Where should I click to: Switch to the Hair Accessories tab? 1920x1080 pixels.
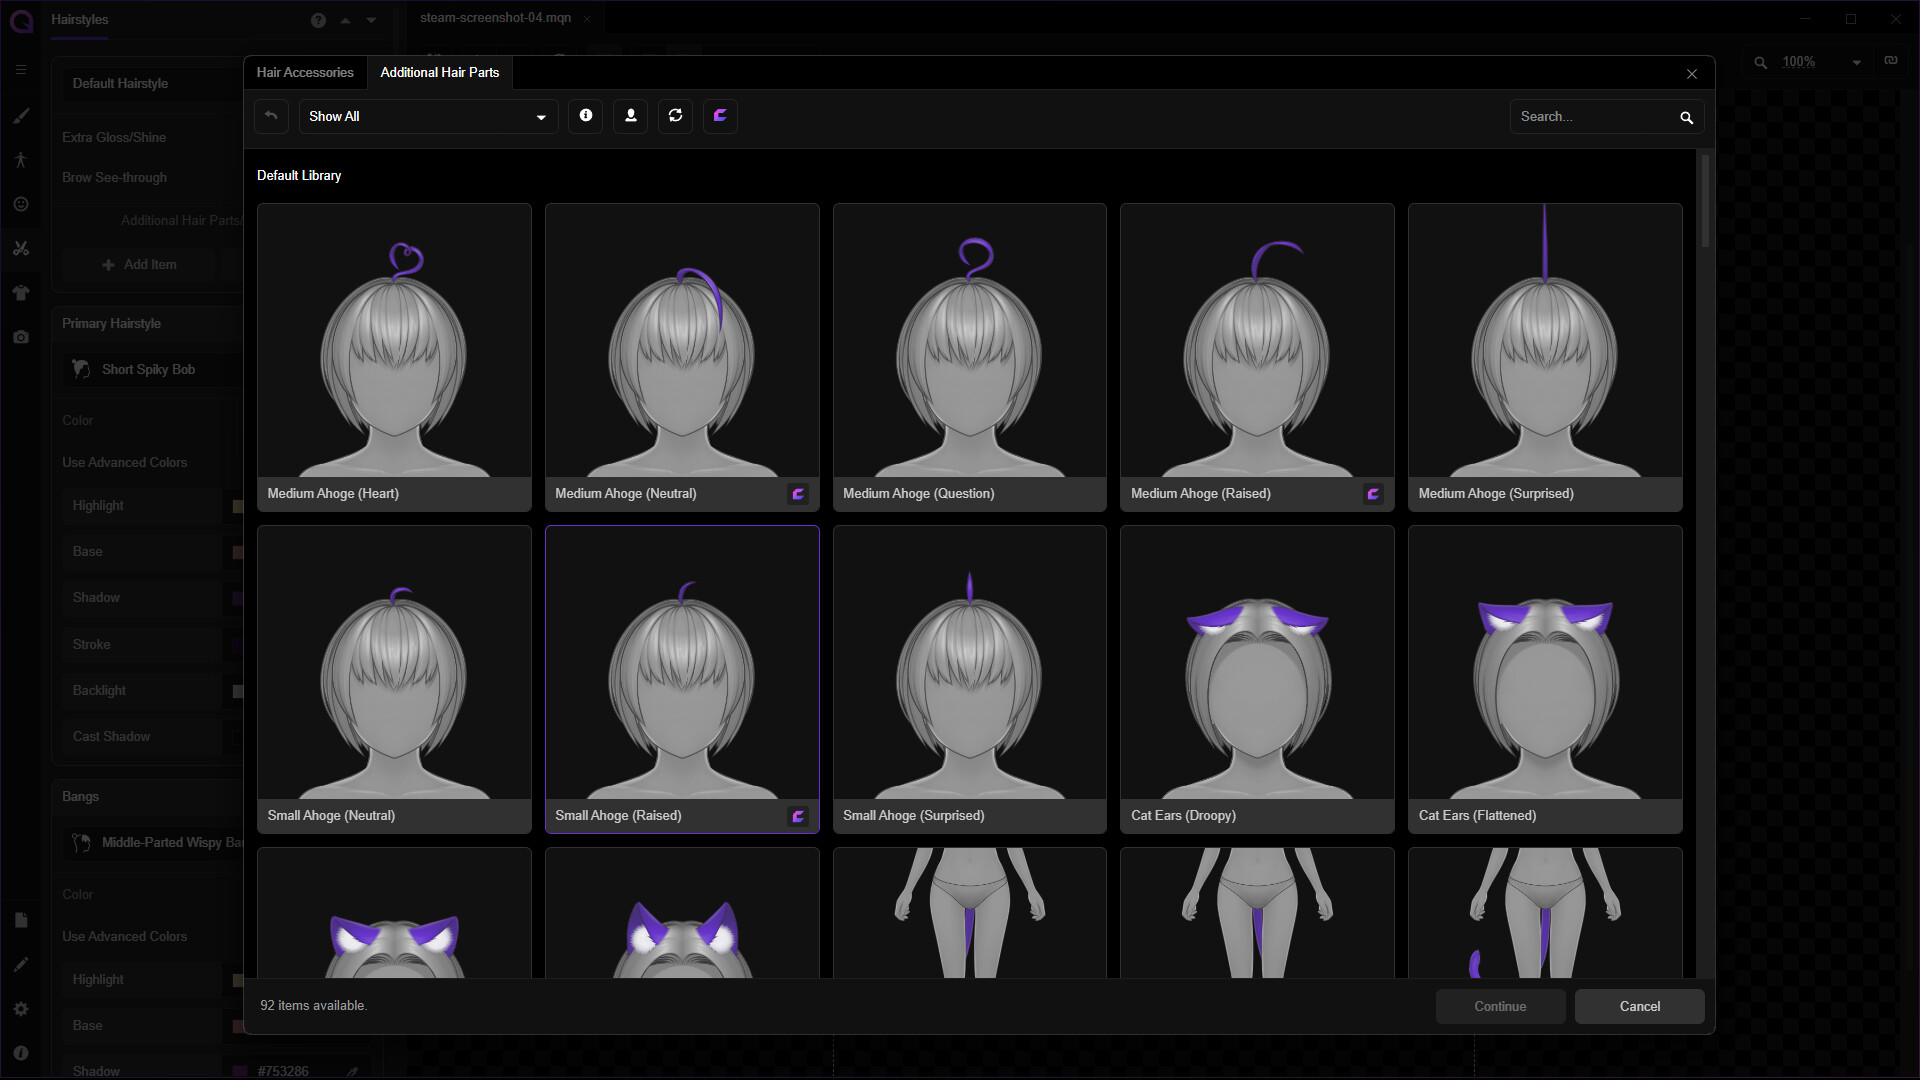click(x=305, y=72)
